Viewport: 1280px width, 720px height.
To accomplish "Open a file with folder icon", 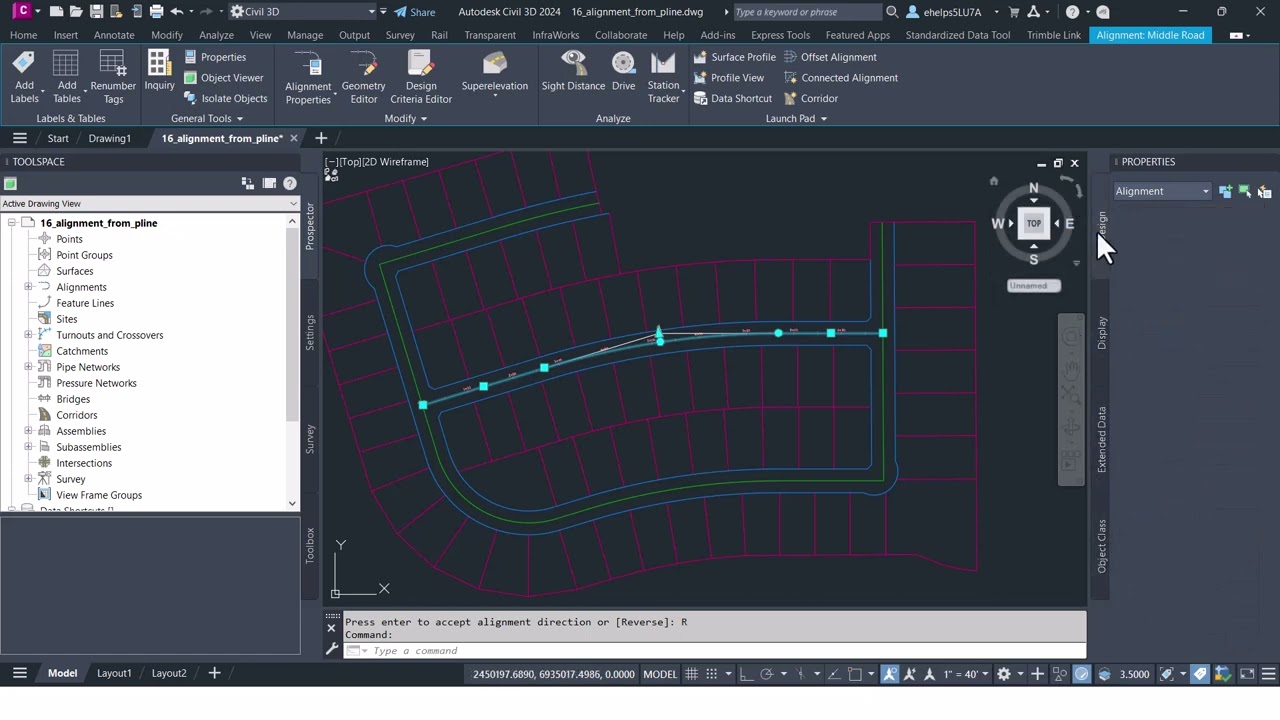I will click(76, 12).
